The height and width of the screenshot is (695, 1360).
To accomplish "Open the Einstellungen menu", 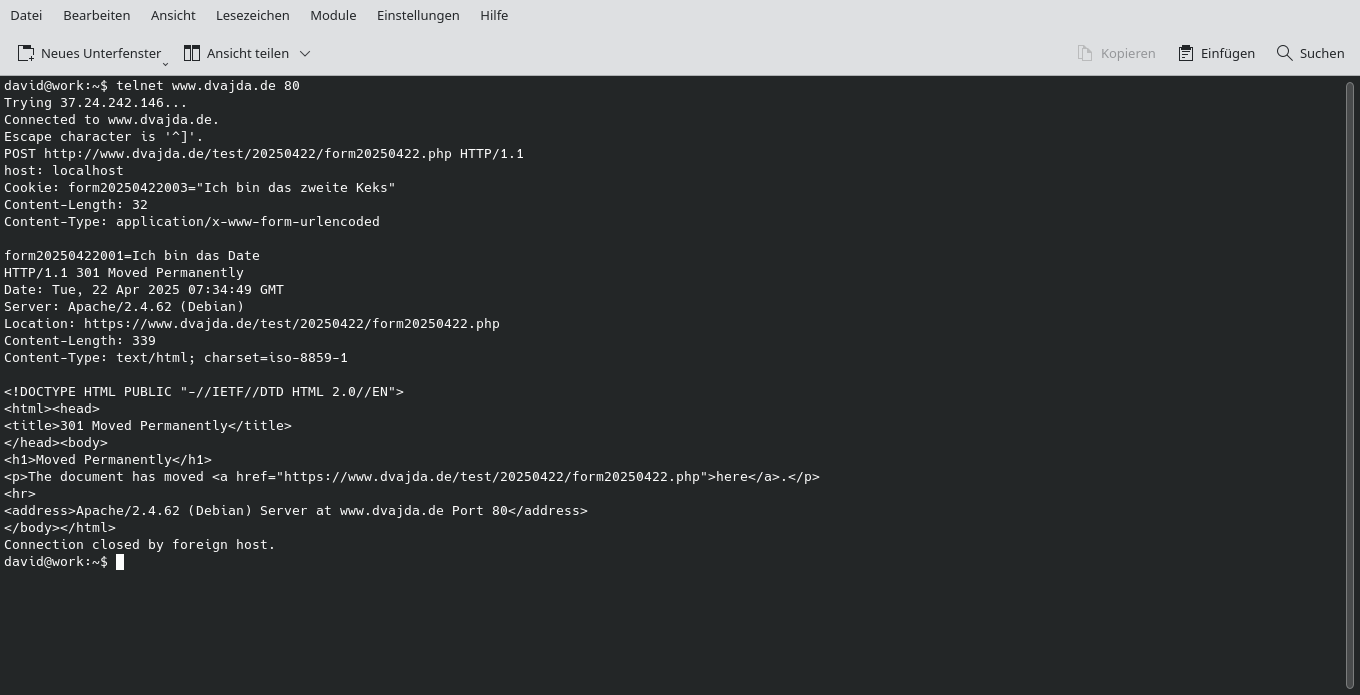I will coord(418,15).
